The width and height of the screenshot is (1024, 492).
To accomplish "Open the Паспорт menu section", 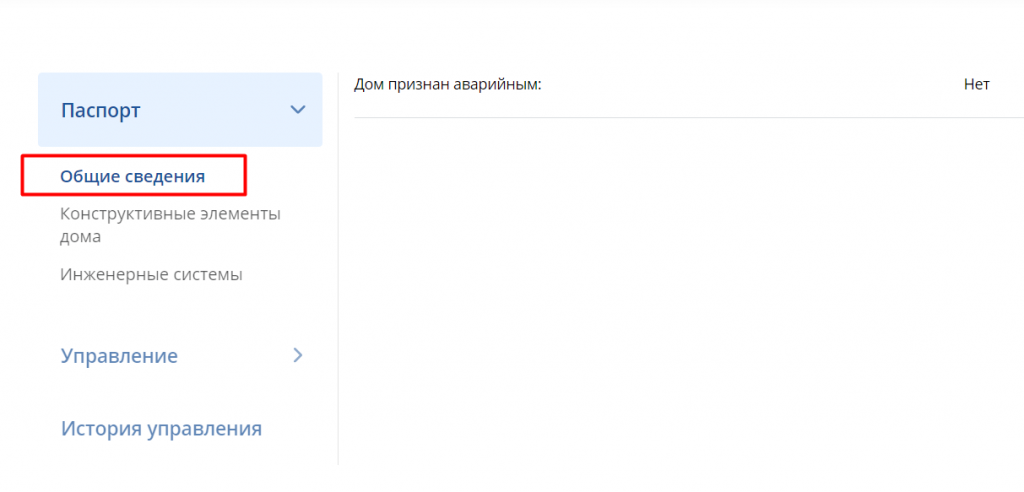I will 180,110.
